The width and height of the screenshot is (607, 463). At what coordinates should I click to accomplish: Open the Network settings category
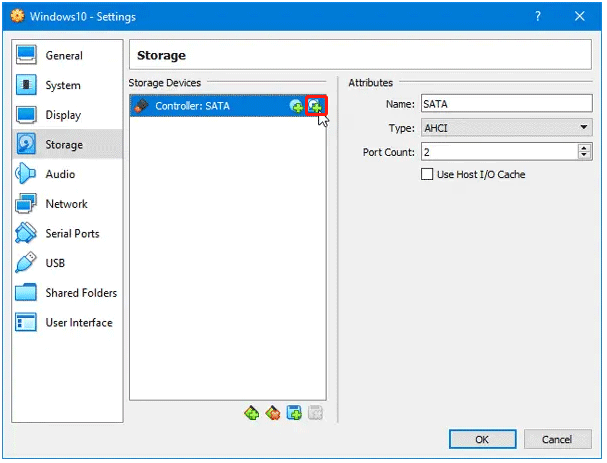click(x=67, y=204)
